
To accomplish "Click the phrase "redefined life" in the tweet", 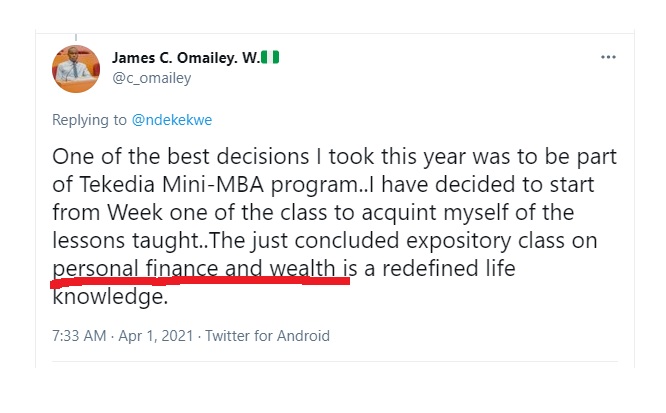I will click(449, 267).
